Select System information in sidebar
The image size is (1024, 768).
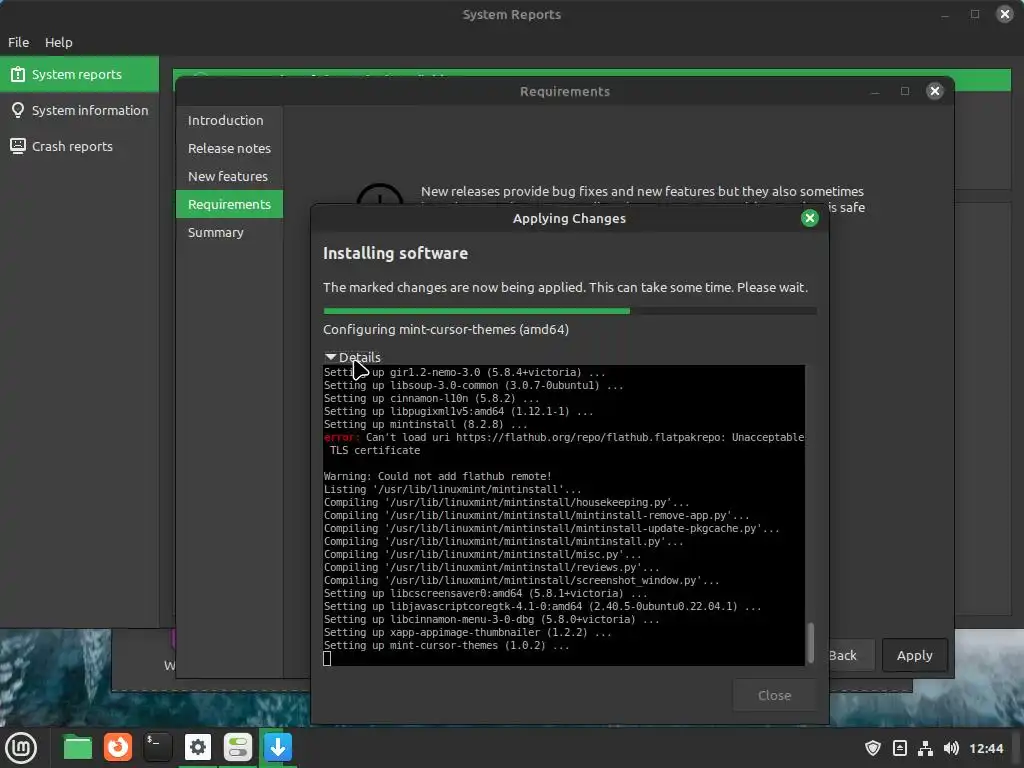(79, 110)
